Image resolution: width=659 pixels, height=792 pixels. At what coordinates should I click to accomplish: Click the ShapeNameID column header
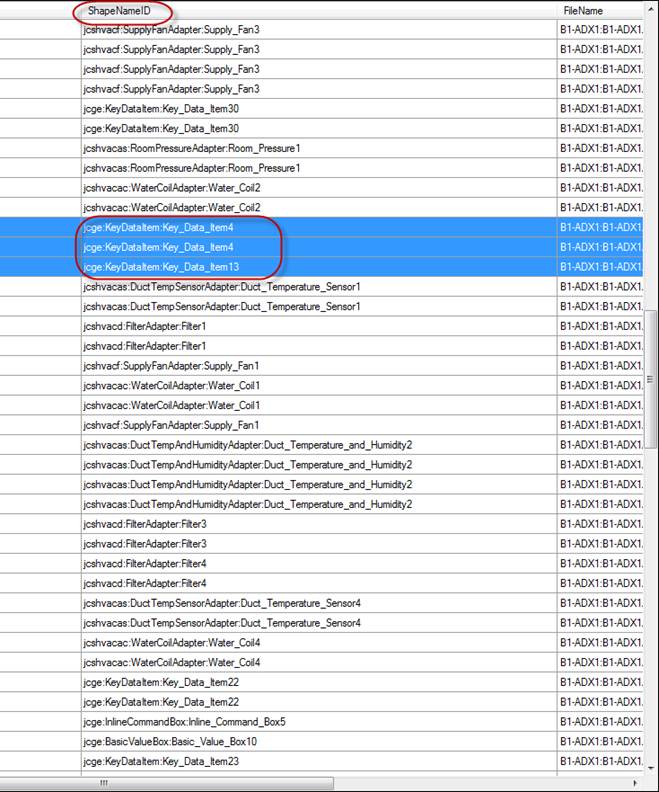pos(122,10)
